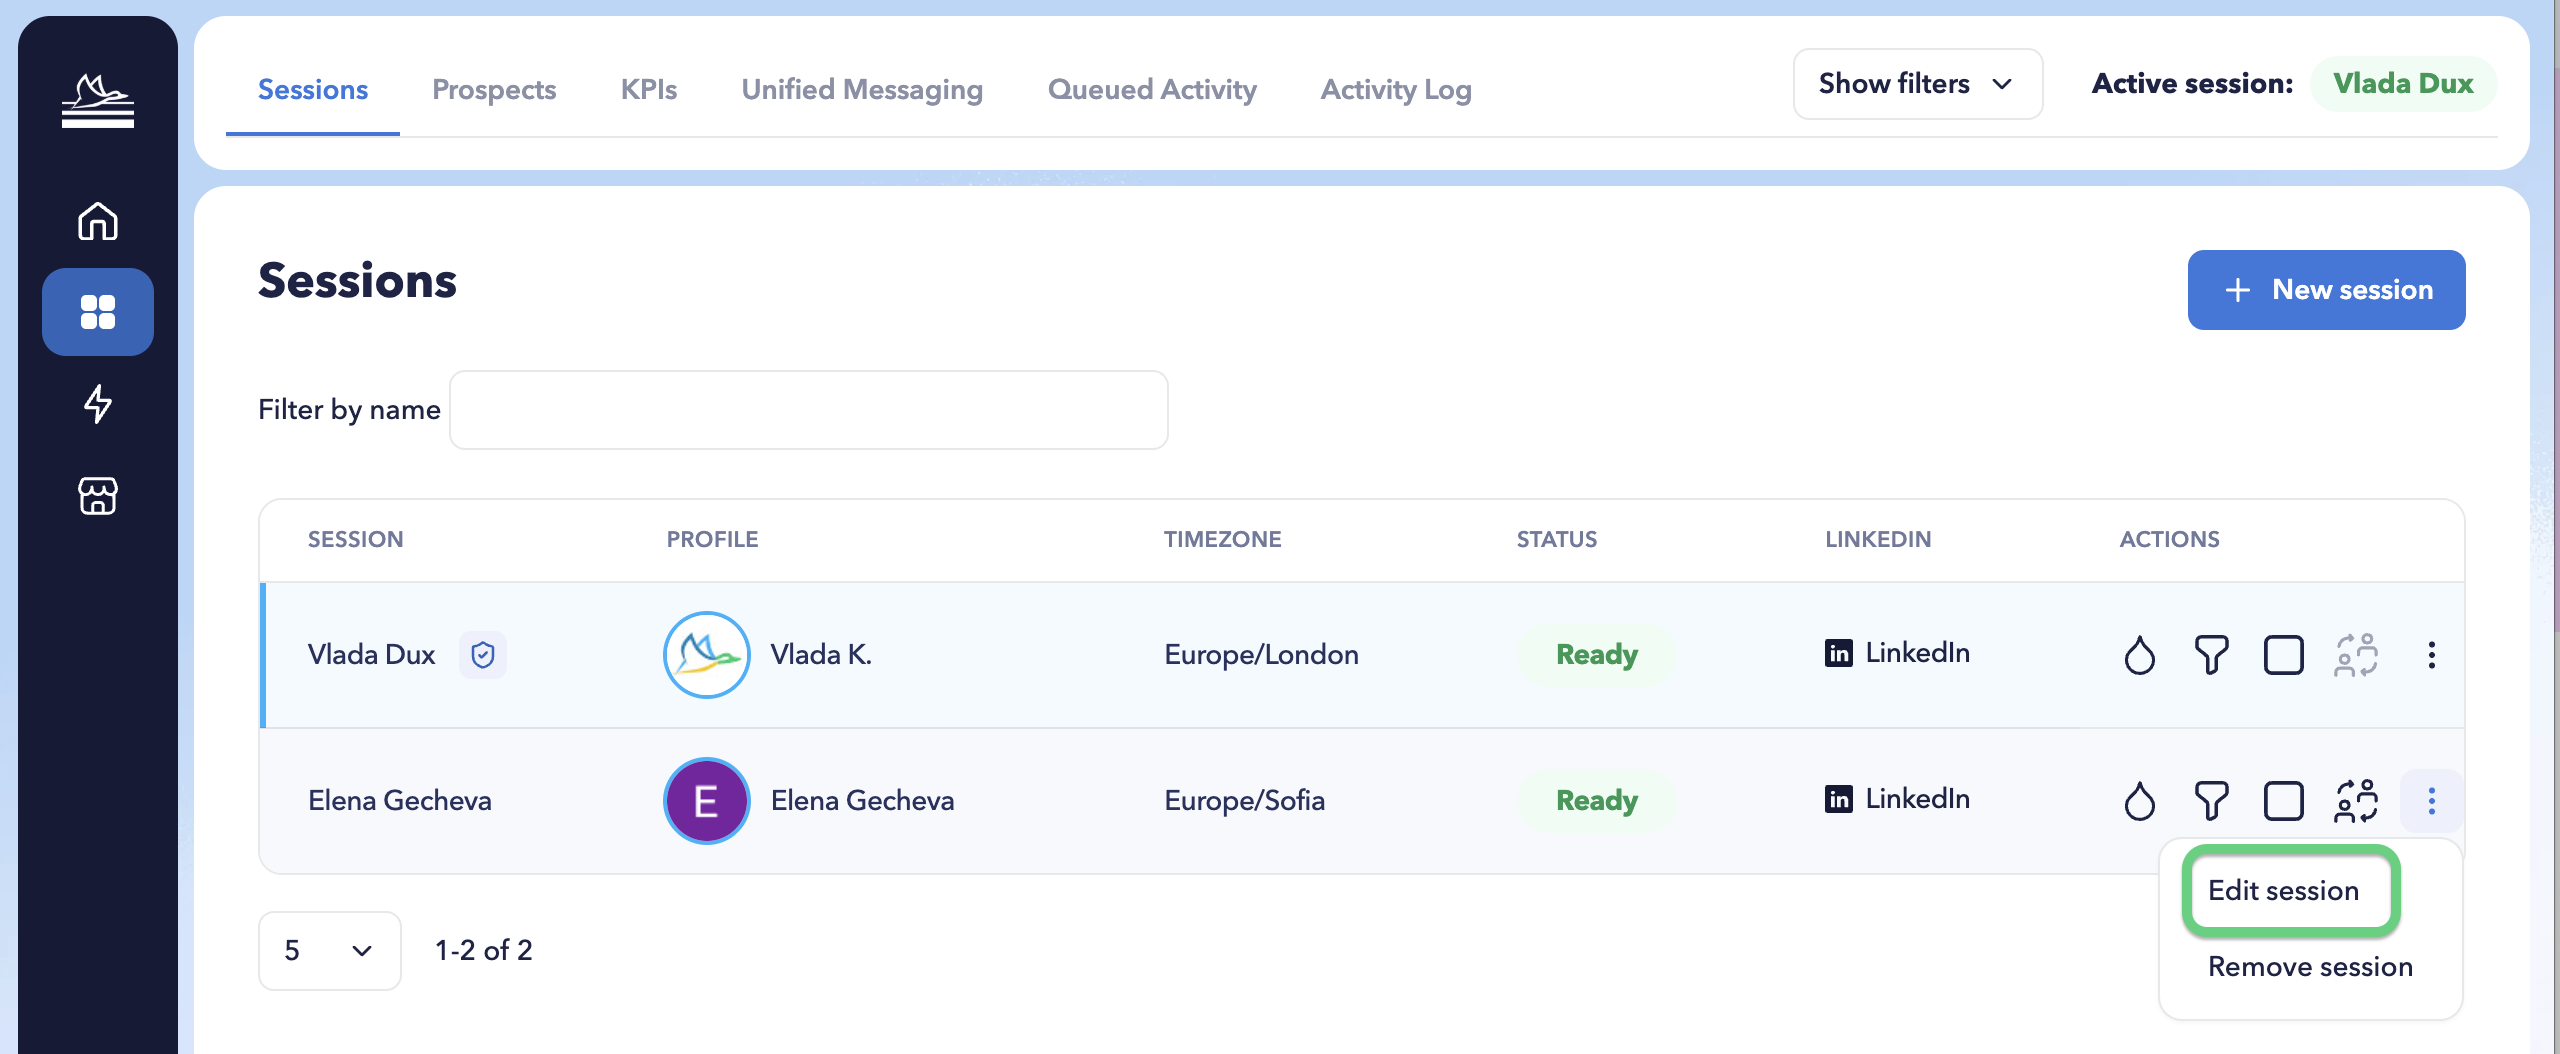Click the shield badge next to Vlada Dux

(483, 655)
